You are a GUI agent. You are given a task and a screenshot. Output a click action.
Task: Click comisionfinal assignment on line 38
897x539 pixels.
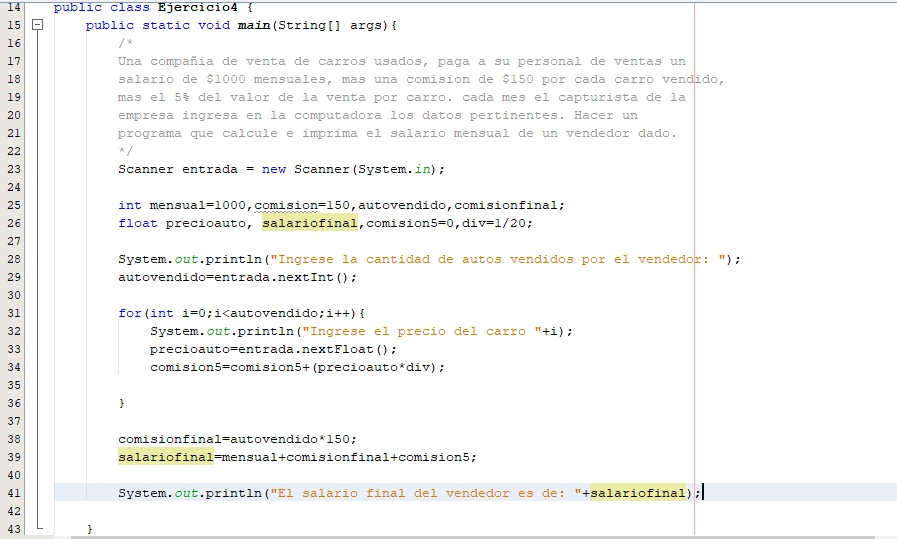pyautogui.click(x=170, y=439)
